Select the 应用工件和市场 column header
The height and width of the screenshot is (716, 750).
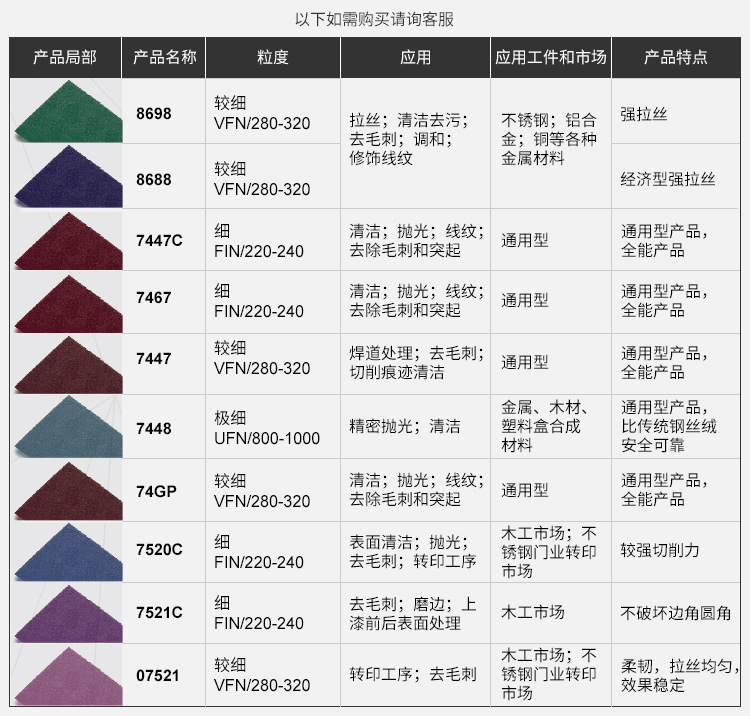(550, 58)
